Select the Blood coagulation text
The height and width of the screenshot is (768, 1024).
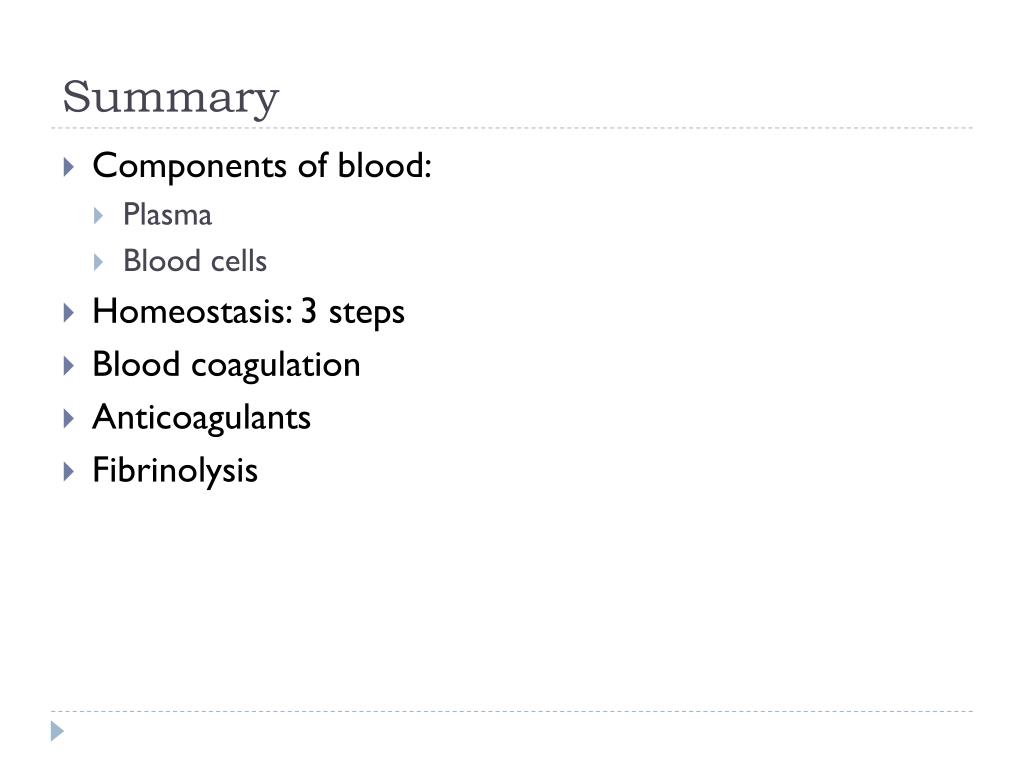pos(227,366)
